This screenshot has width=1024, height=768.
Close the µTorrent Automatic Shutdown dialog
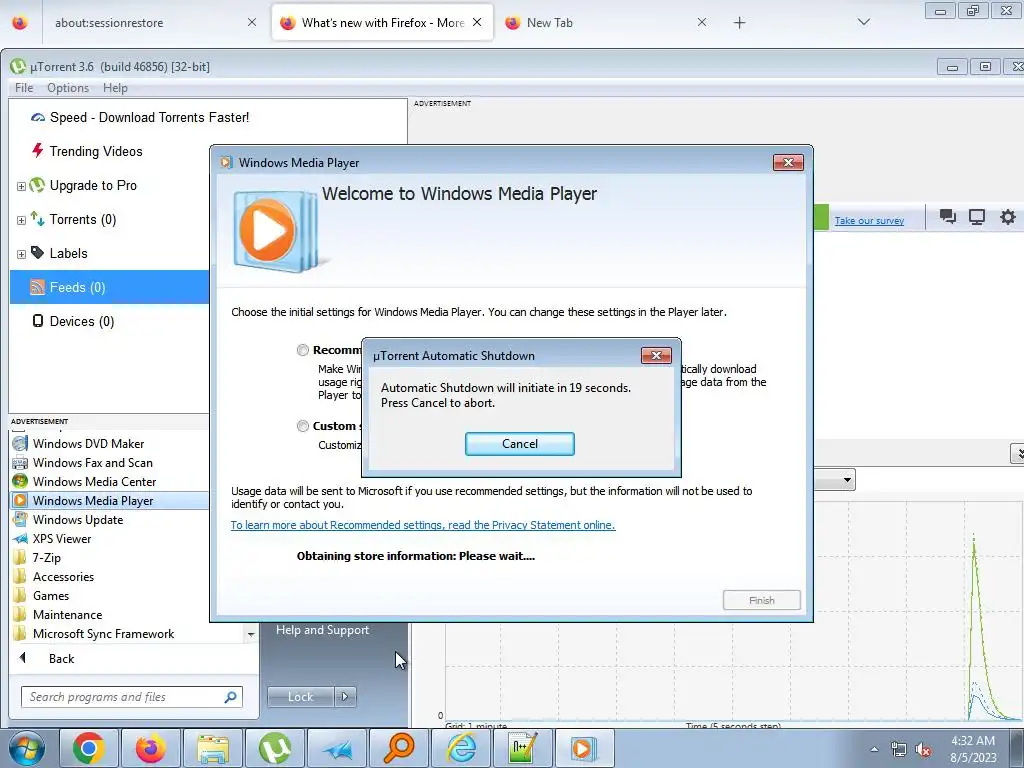click(x=656, y=355)
